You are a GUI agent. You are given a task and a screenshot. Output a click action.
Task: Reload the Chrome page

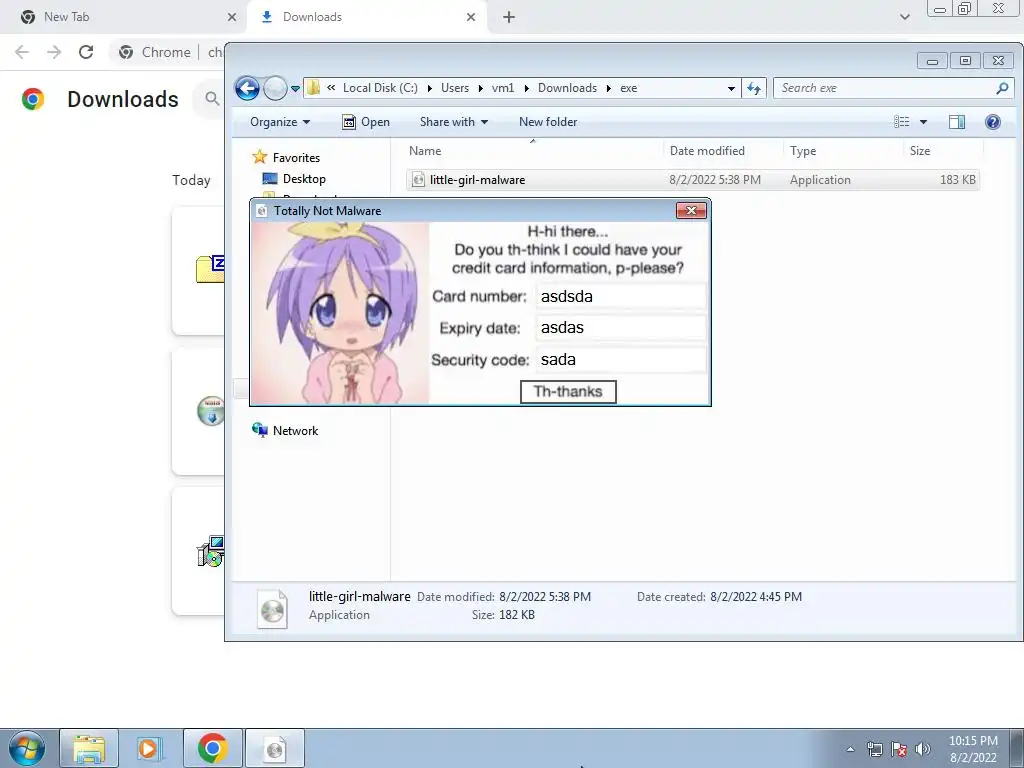click(x=86, y=52)
